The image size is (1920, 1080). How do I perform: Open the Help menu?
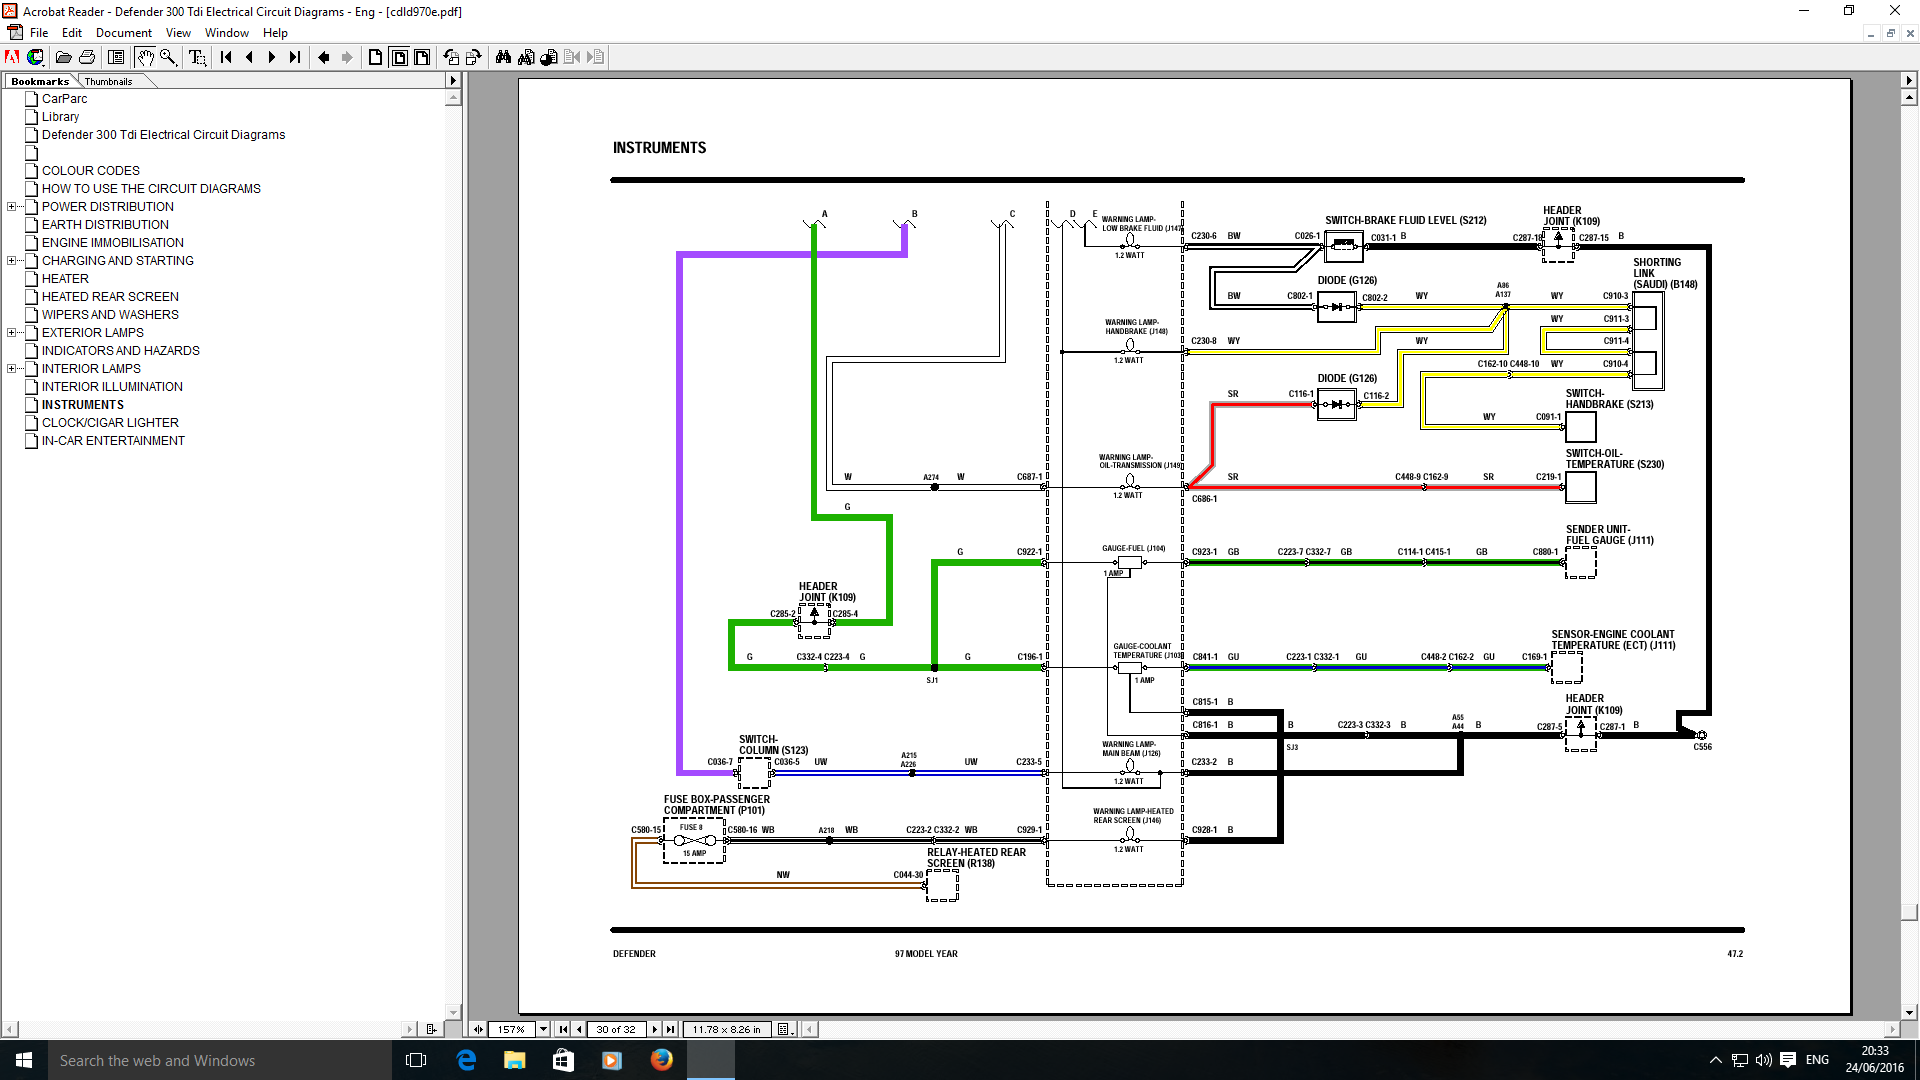coord(275,33)
